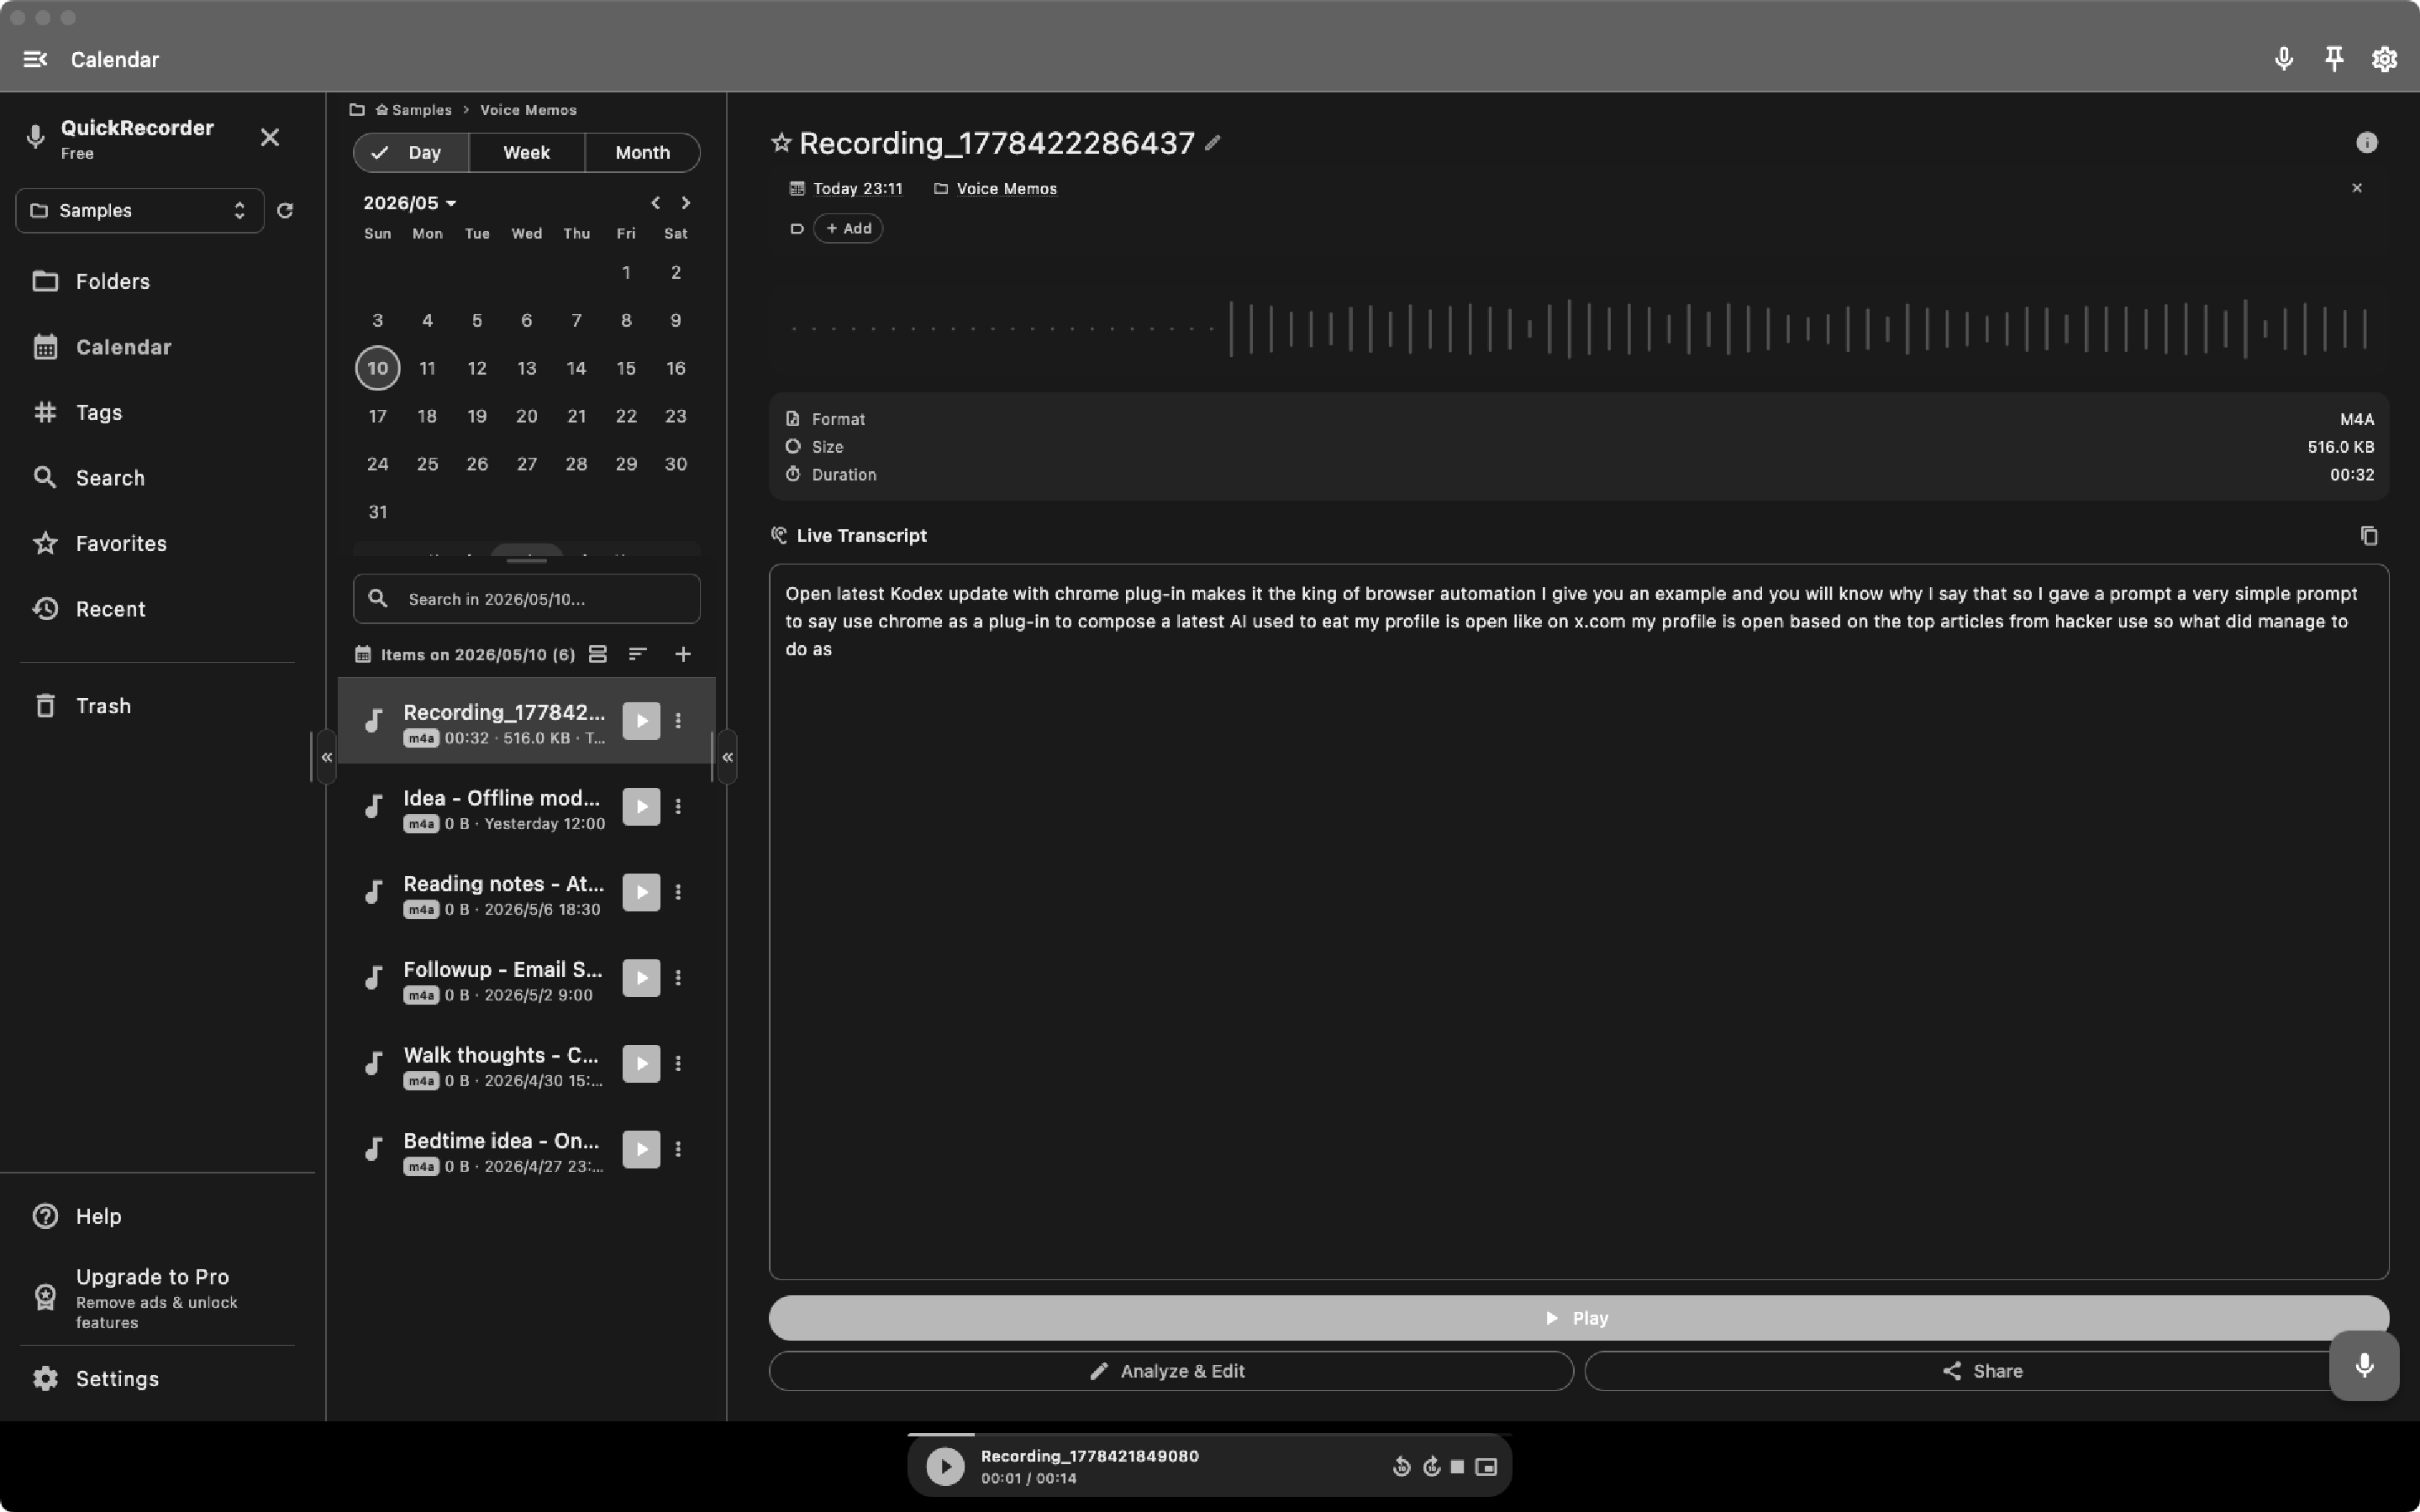Viewport: 2420px width, 1512px height.
Task: Open more options for Reading notes item
Action: point(678,892)
